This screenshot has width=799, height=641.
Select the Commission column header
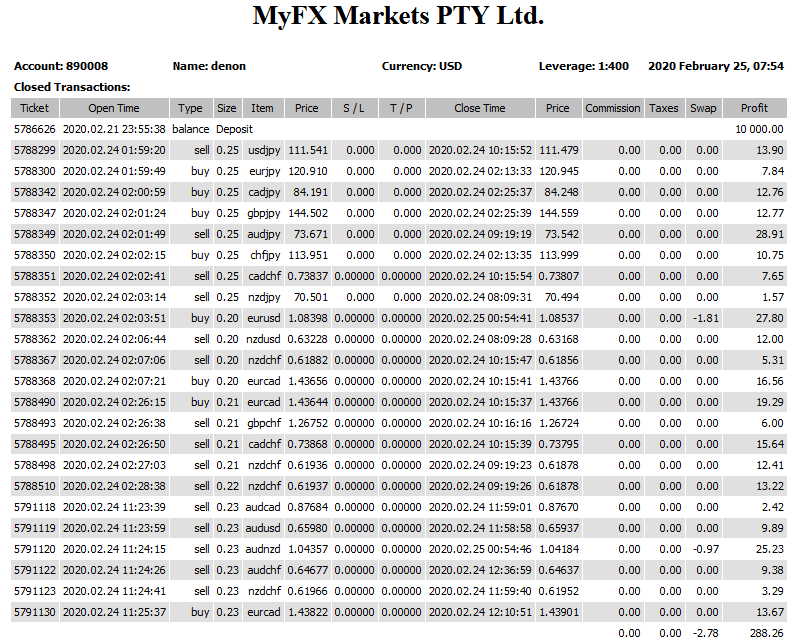(x=613, y=108)
